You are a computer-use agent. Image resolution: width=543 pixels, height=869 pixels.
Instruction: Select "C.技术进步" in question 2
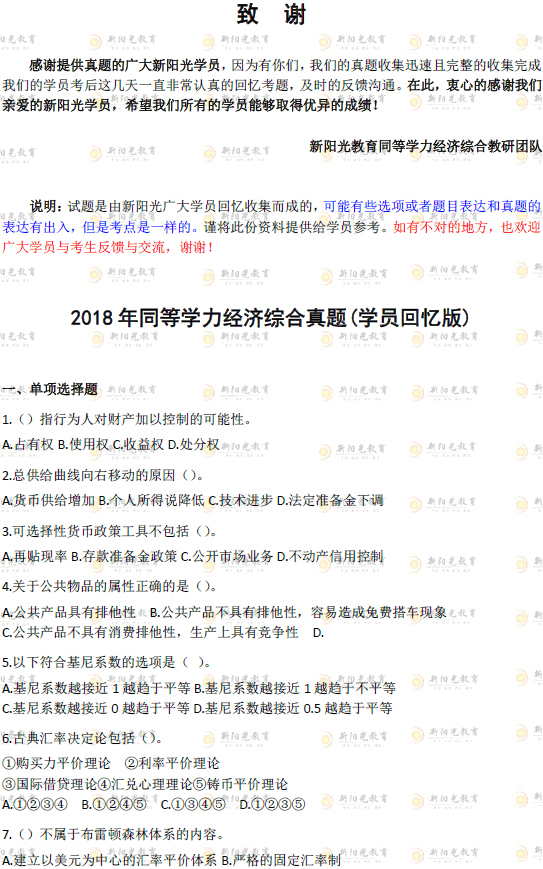240,500
